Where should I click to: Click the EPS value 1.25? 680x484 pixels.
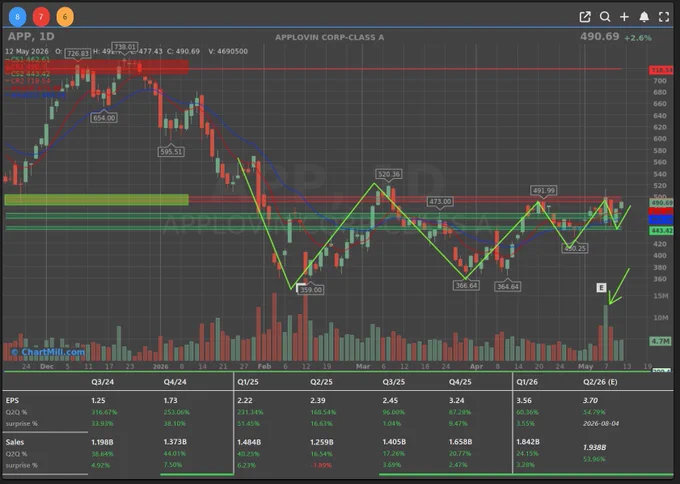(x=98, y=400)
